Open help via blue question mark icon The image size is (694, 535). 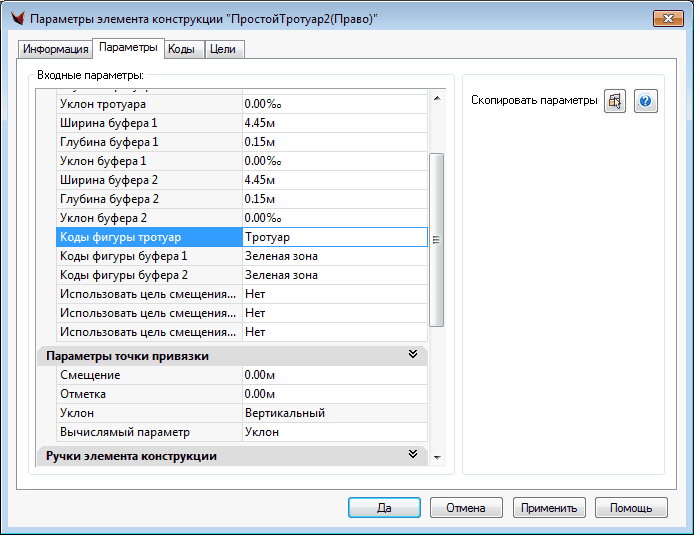(646, 101)
